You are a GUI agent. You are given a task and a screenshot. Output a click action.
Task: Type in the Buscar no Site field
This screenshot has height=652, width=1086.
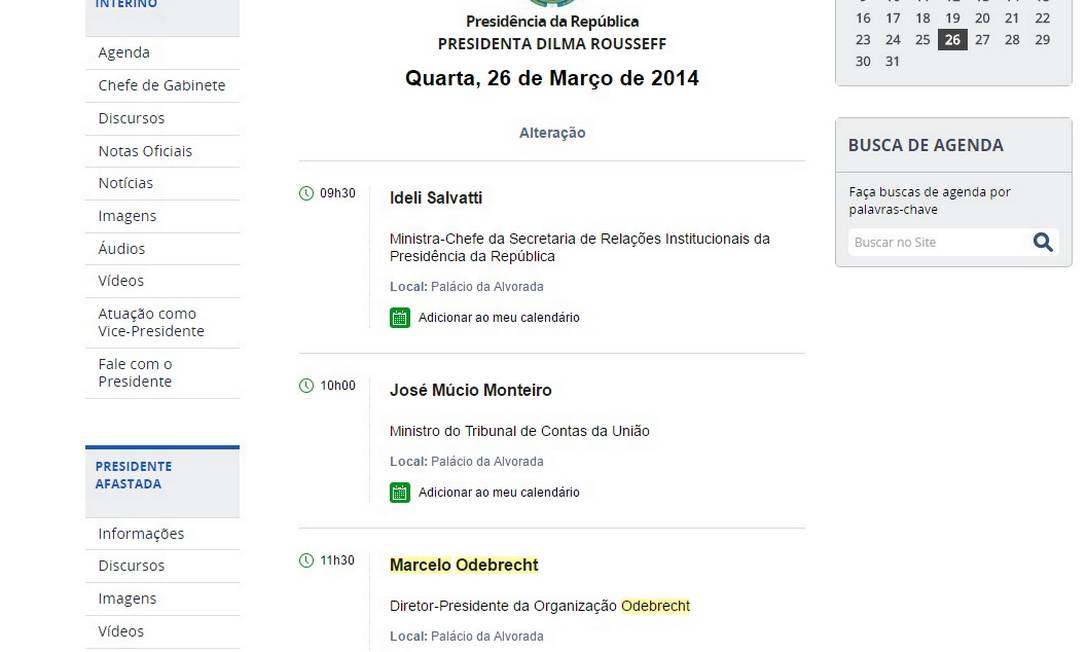[x=938, y=242]
